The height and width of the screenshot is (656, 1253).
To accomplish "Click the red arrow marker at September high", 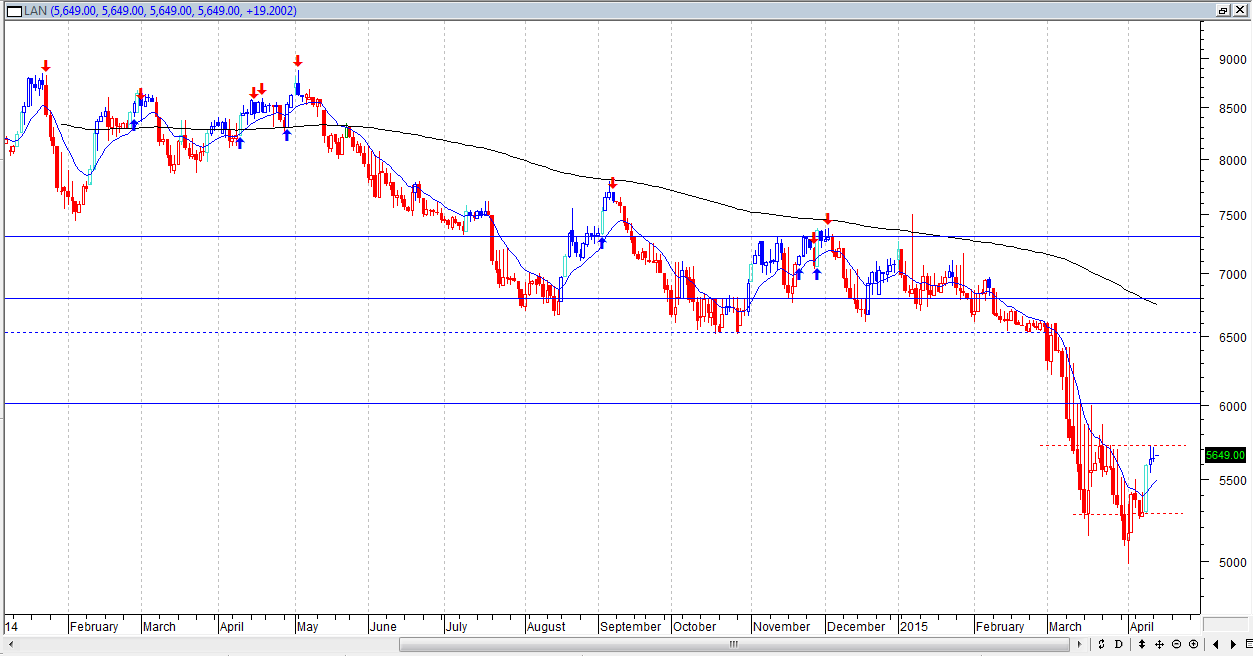I will (612, 182).
